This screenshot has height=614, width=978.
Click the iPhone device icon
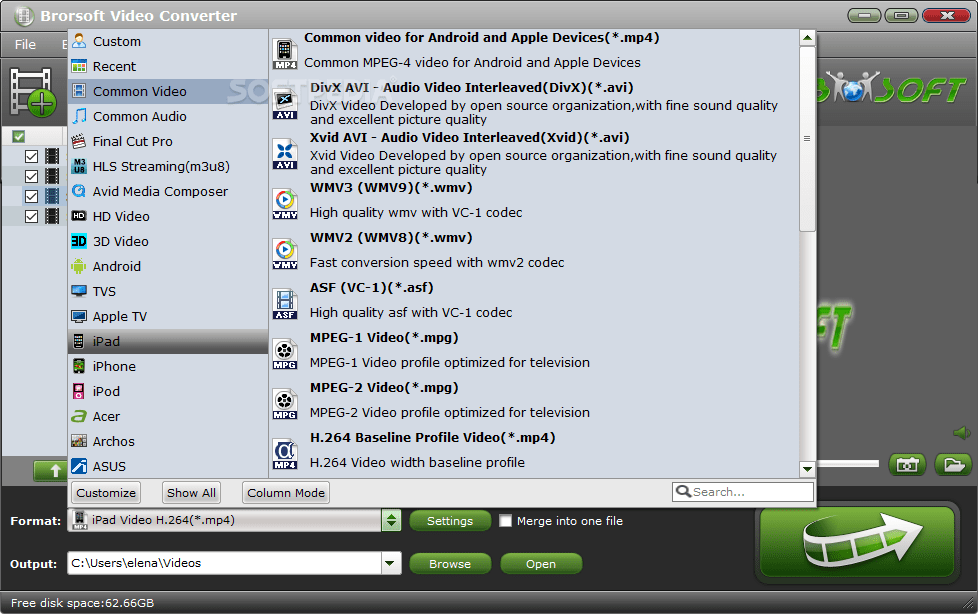[79, 366]
